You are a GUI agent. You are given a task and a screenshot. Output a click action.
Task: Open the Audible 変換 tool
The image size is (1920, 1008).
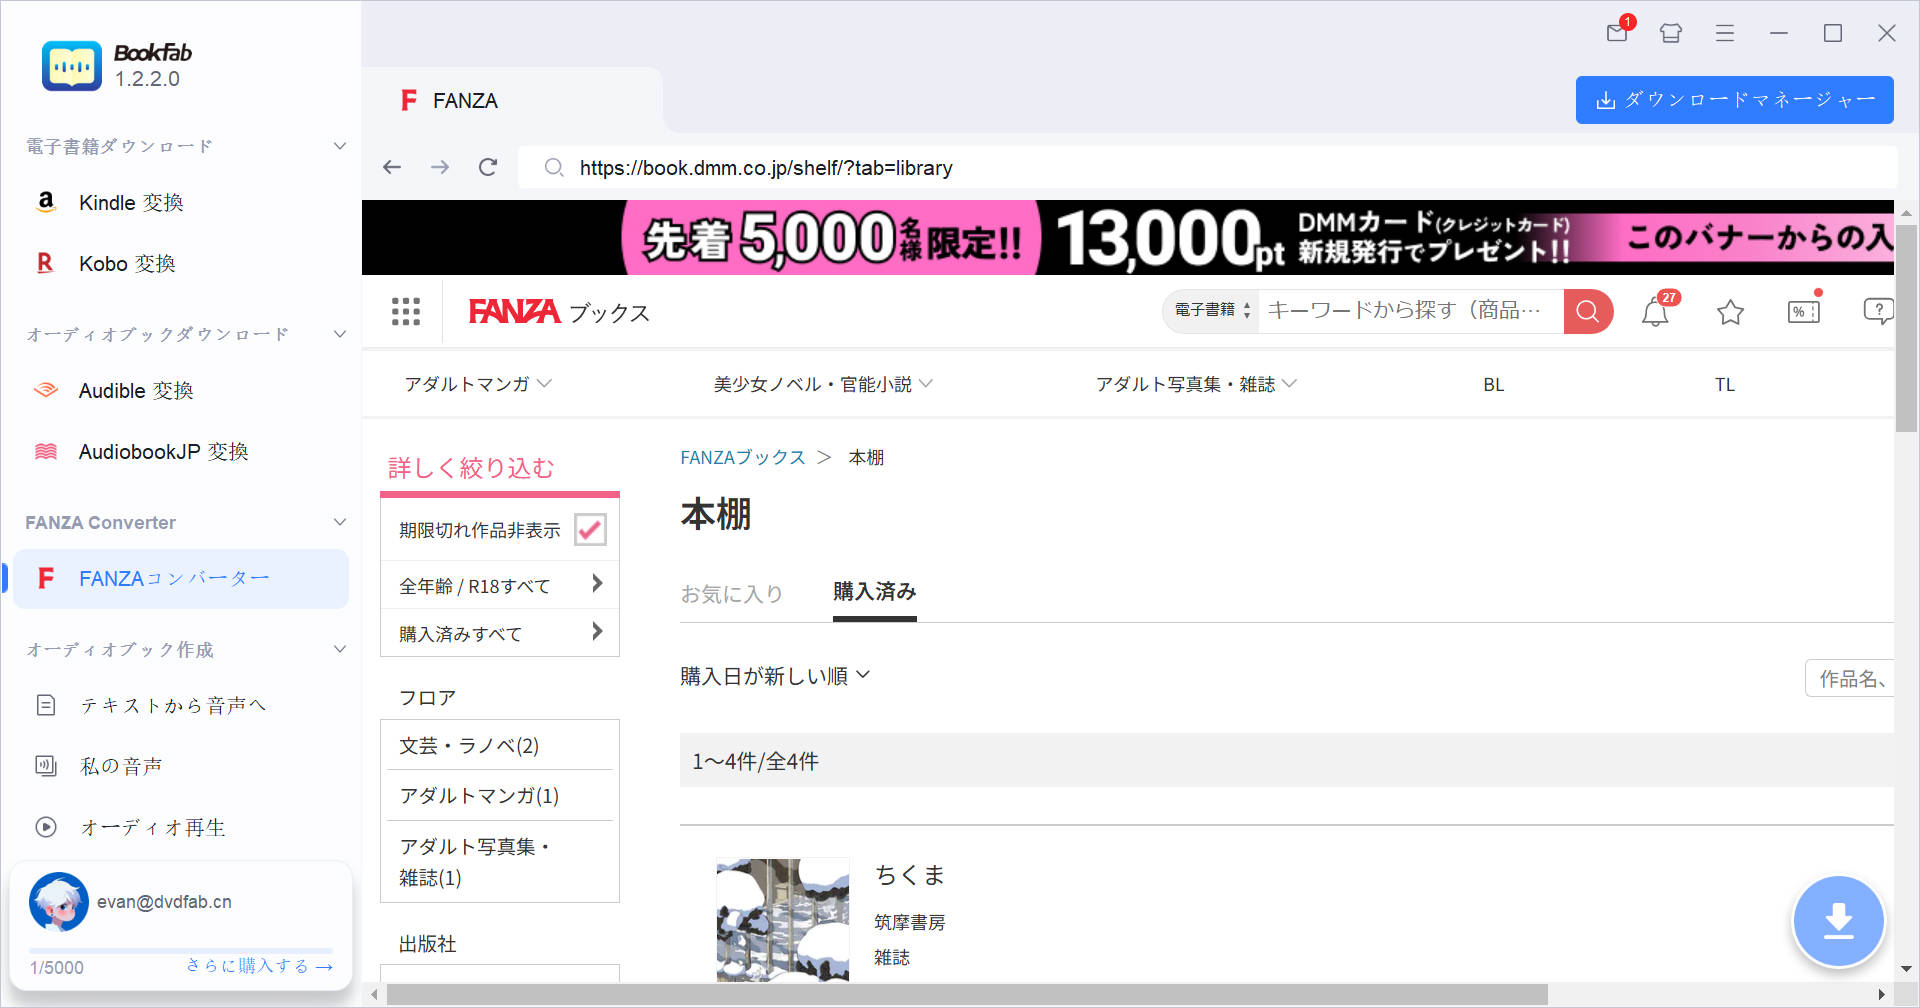[x=135, y=390]
